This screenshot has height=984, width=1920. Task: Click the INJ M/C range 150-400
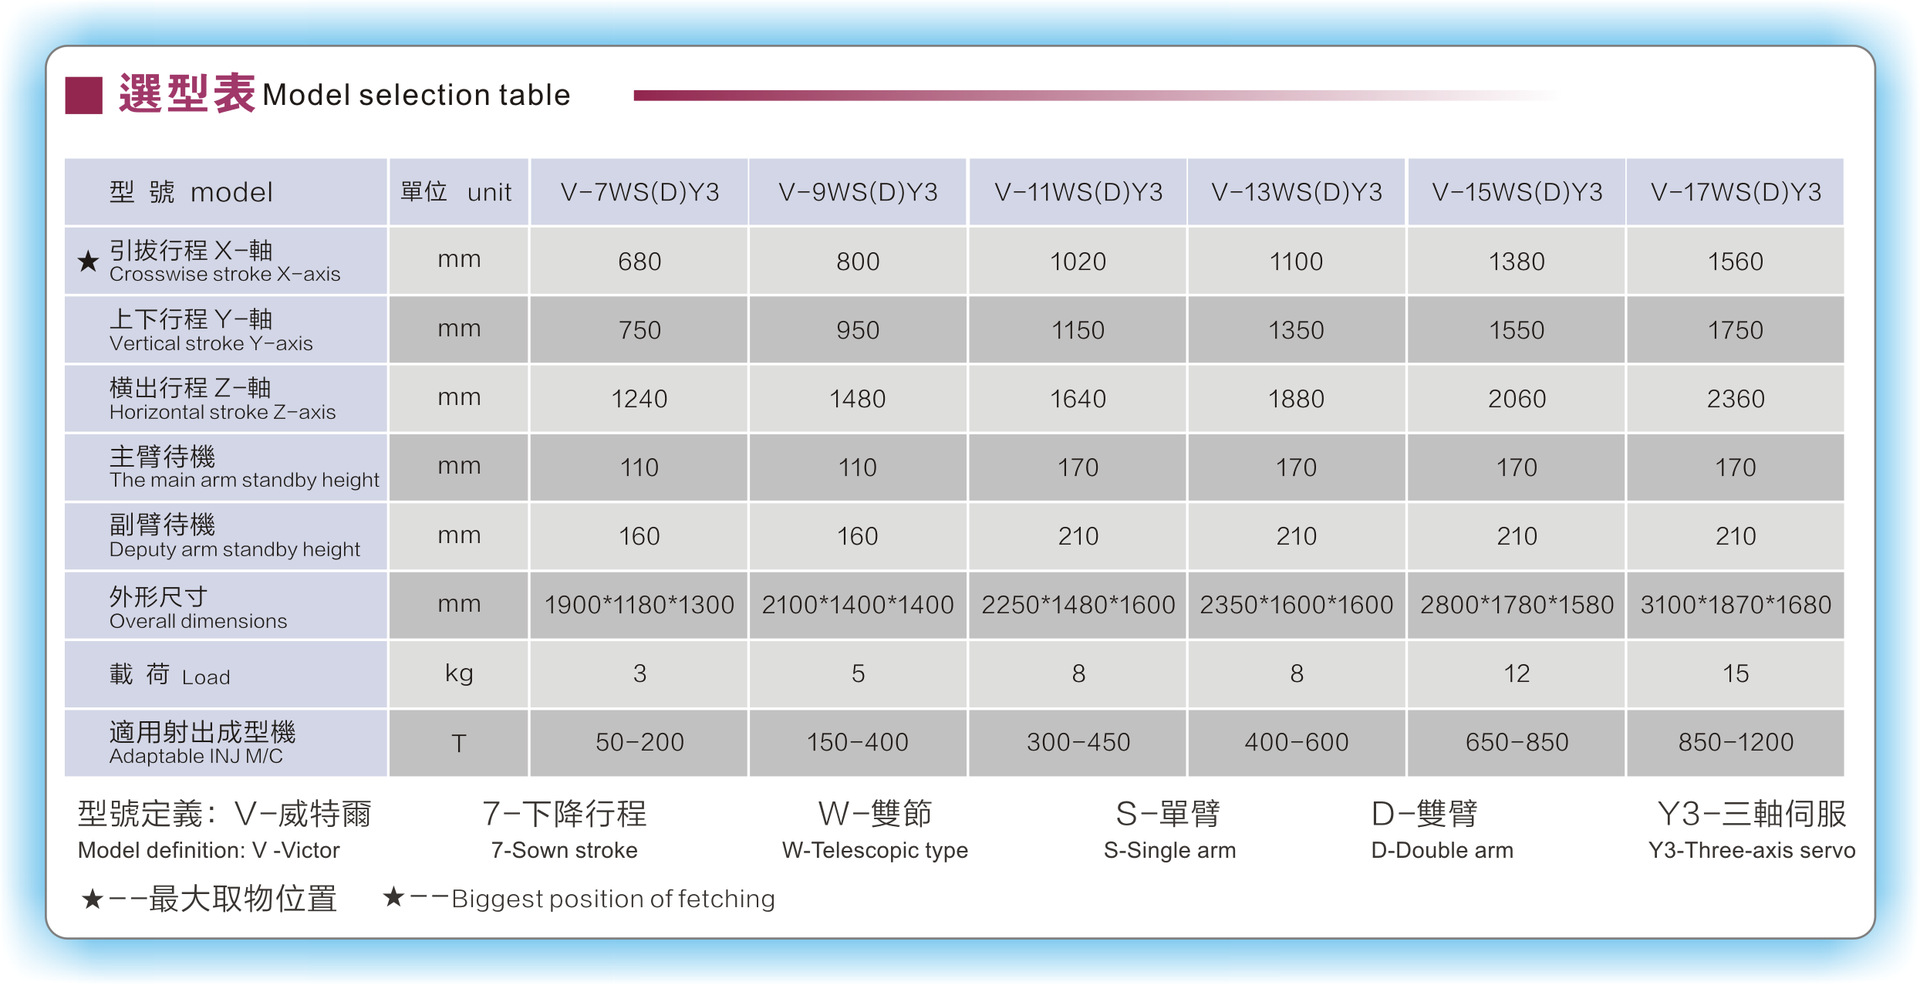858,743
